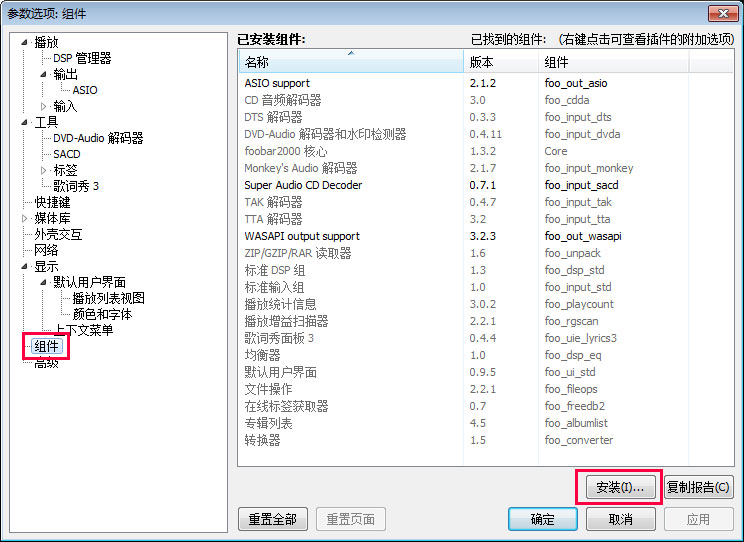This screenshot has height=542, width=744.
Task: Select Monkey's Audio 解码器 row
Action: click(x=486, y=168)
